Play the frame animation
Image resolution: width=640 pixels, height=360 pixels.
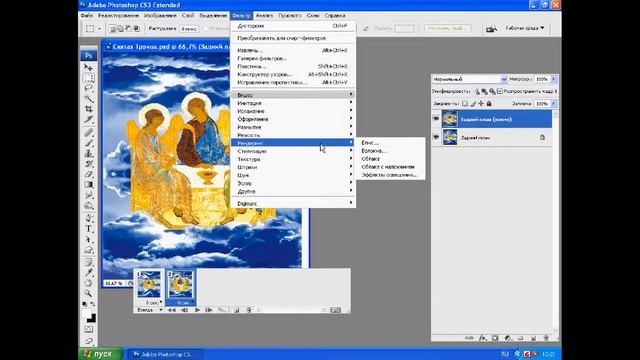197,310
